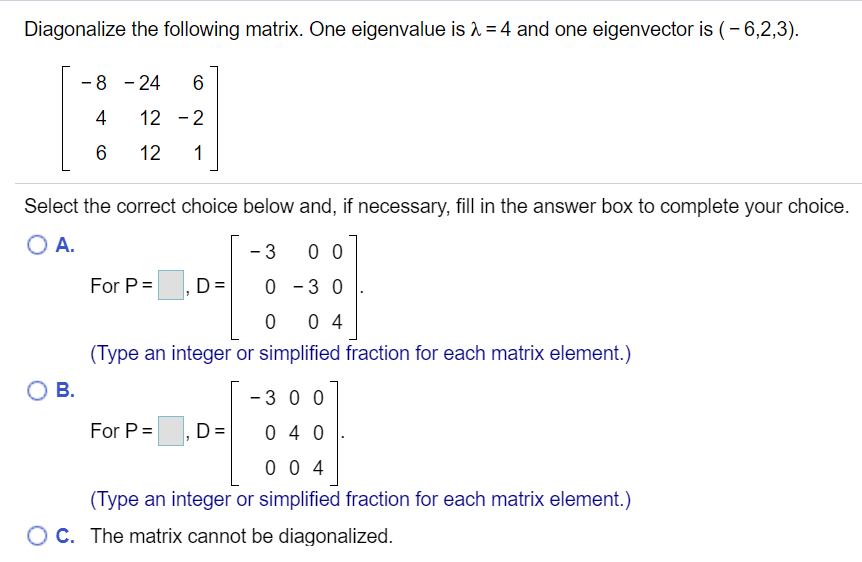Click the given 3x3 matrix with -8, -24, 6
The height and width of the screenshot is (562, 862).
[140, 118]
